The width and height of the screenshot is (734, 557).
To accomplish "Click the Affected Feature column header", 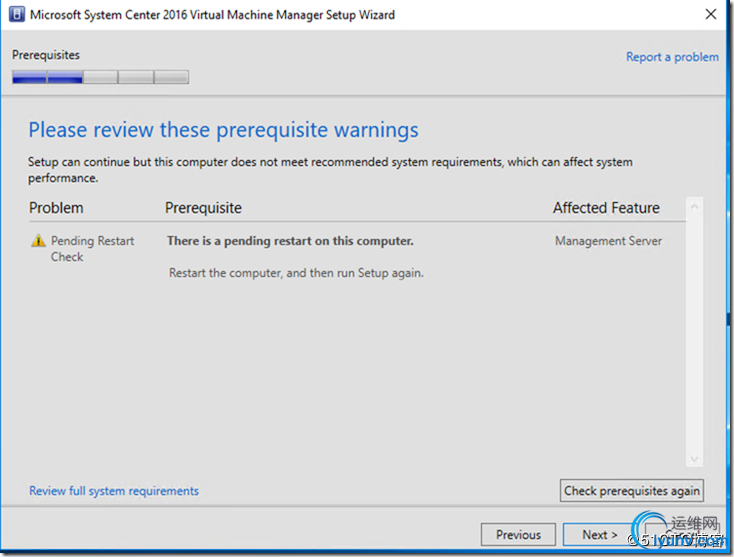I will pyautogui.click(x=606, y=208).
